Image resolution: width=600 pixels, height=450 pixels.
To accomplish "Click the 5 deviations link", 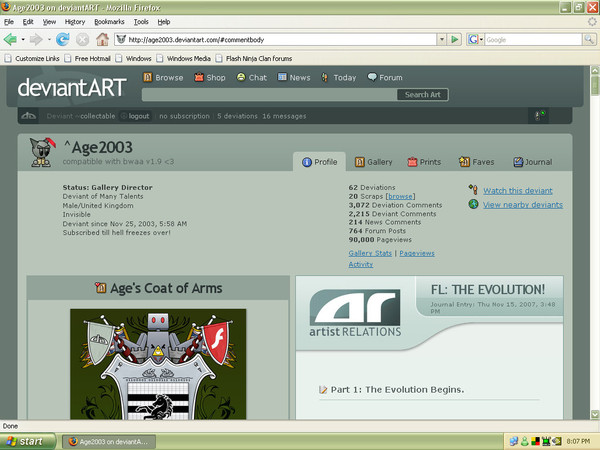I will [237, 116].
